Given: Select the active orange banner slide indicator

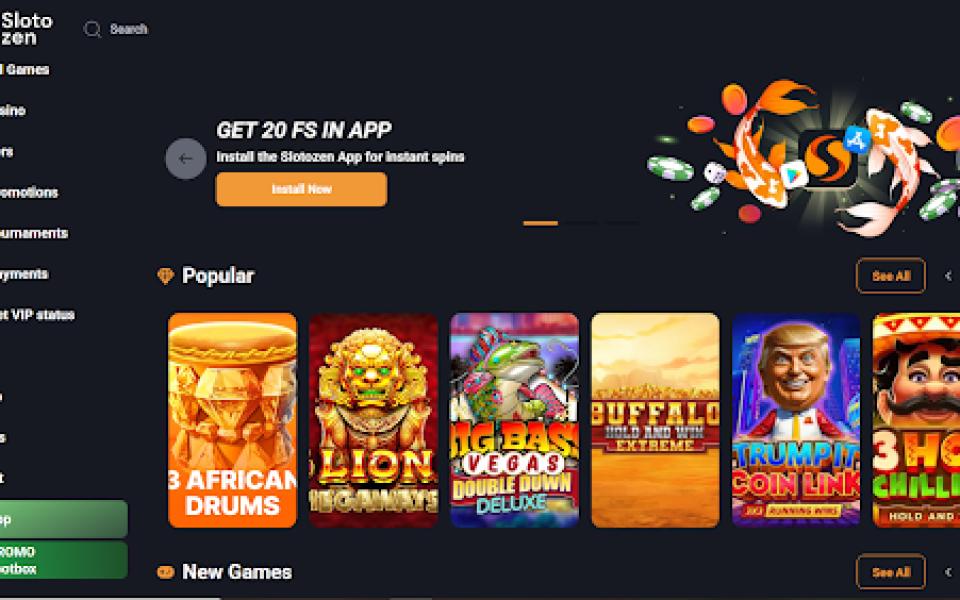Looking at the screenshot, I should [x=541, y=223].
